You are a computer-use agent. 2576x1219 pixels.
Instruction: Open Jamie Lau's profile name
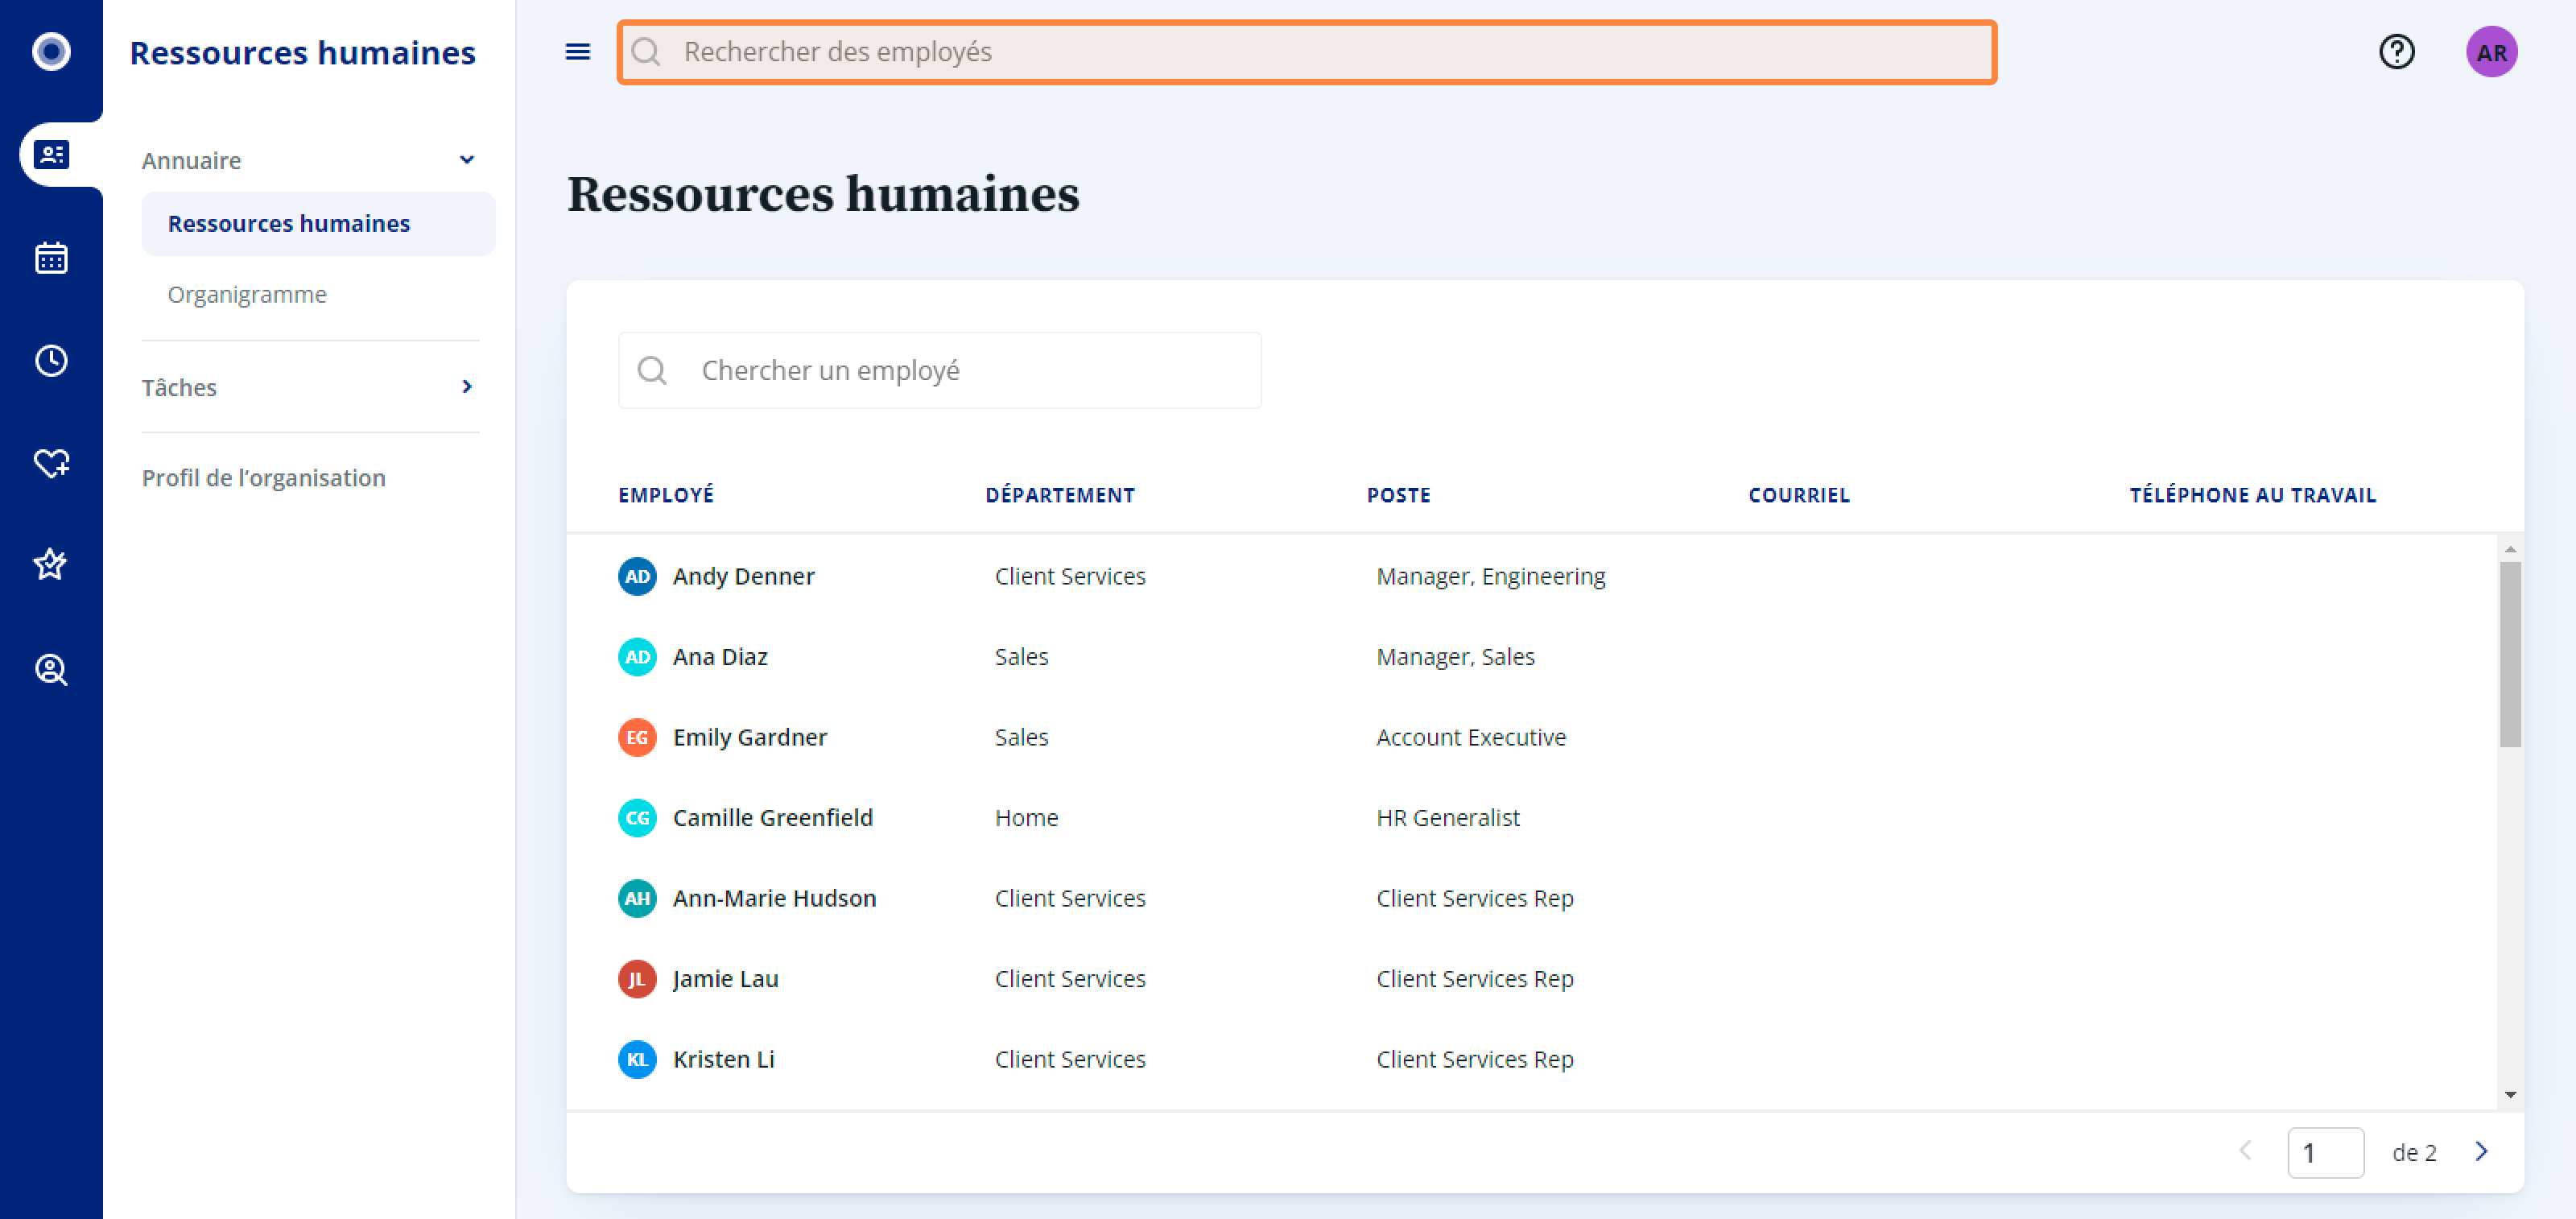[x=726, y=979]
